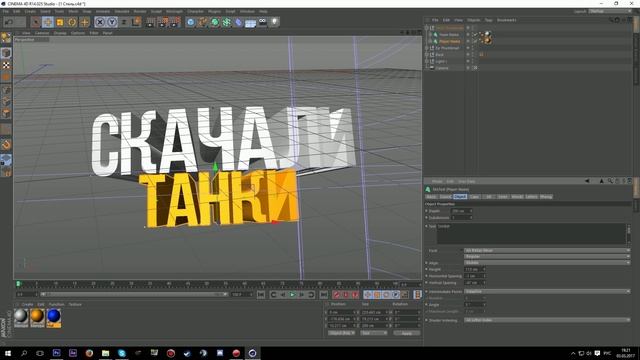The image size is (640, 360).
Task: Click the Depth value field
Action: pyautogui.click(x=460, y=211)
